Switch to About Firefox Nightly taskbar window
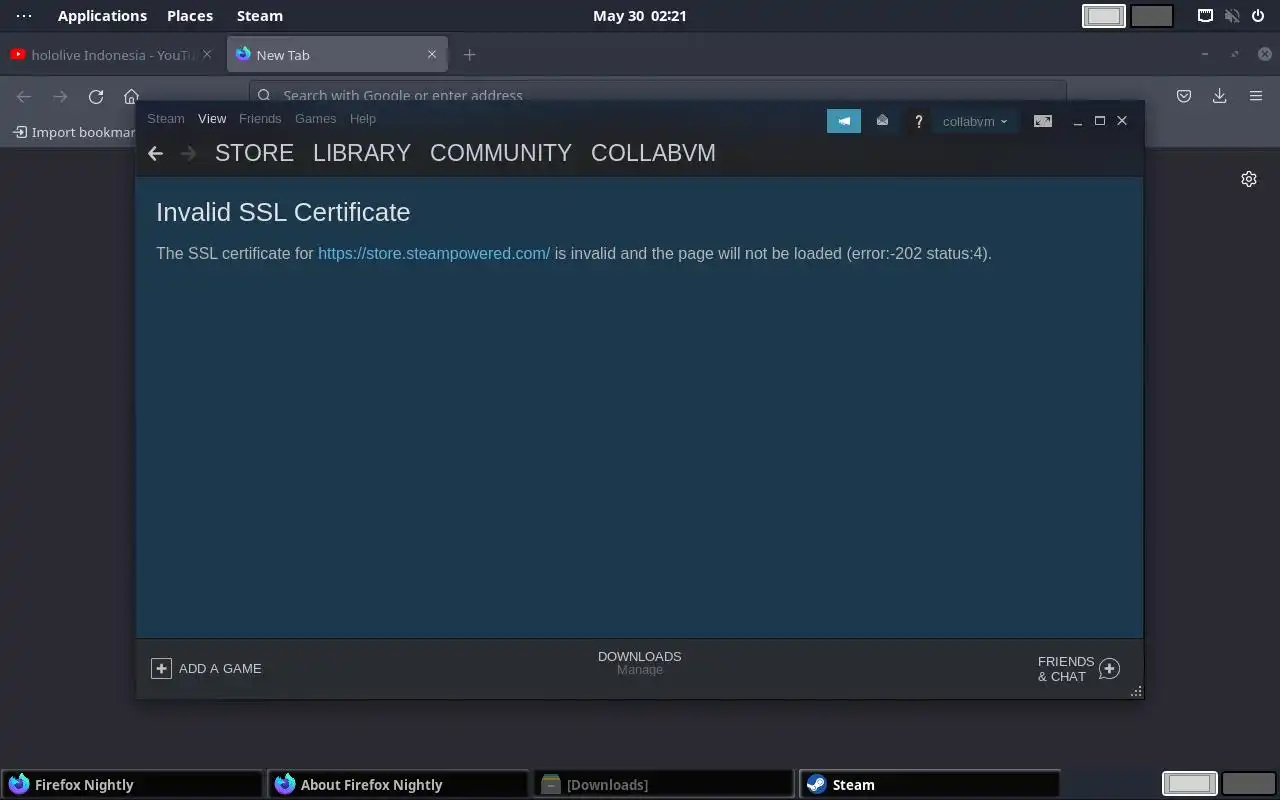Image resolution: width=1280 pixels, height=800 pixels. [399, 784]
